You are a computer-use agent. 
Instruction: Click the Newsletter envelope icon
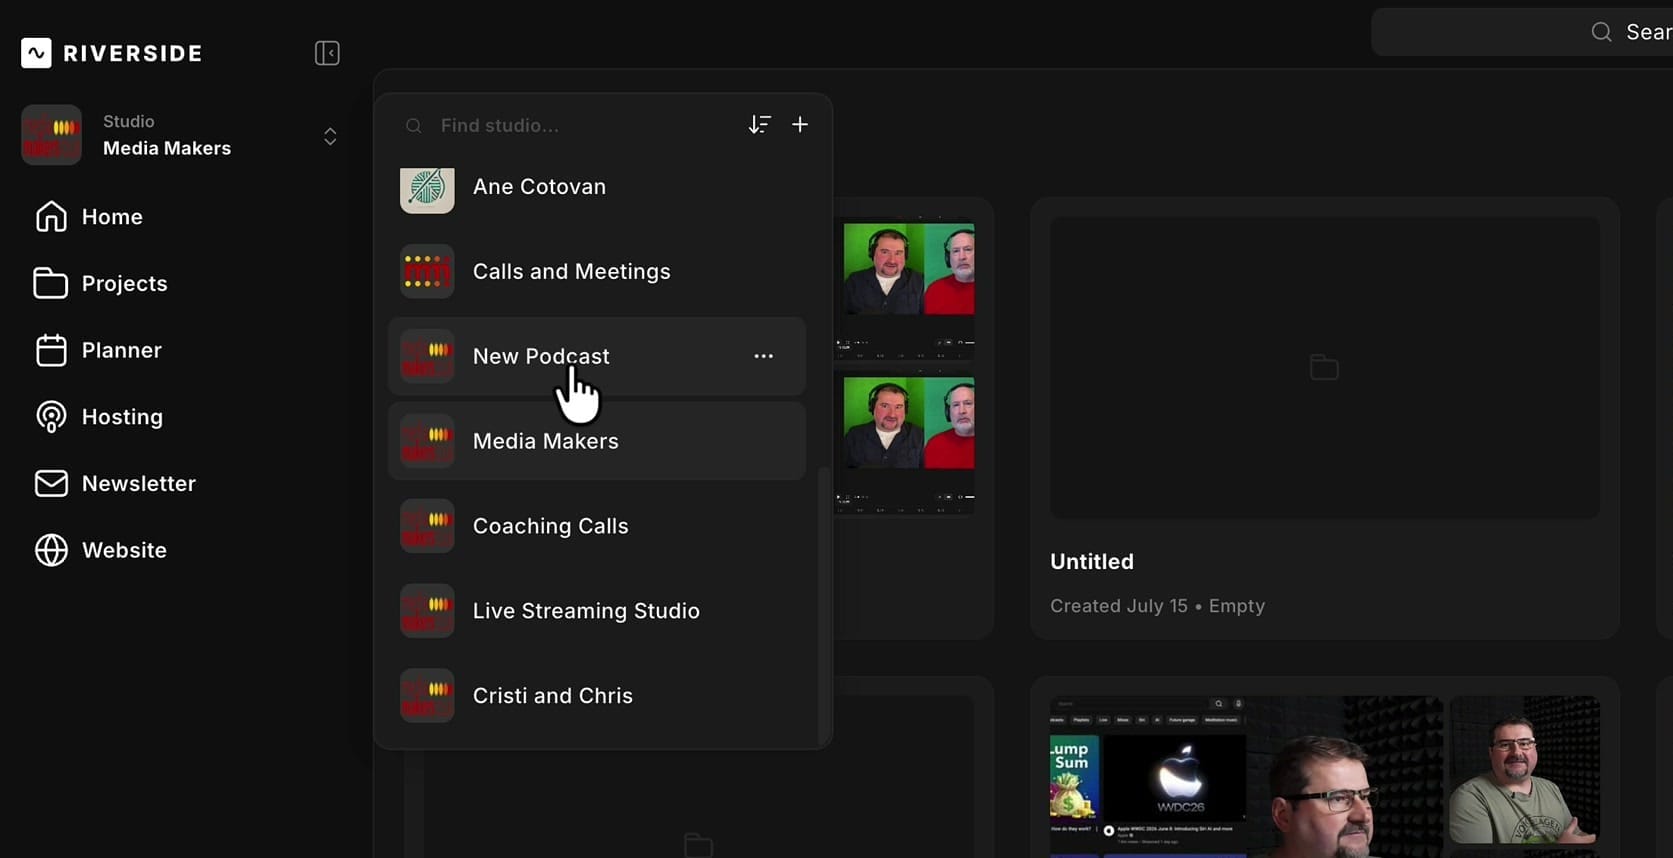[51, 484]
